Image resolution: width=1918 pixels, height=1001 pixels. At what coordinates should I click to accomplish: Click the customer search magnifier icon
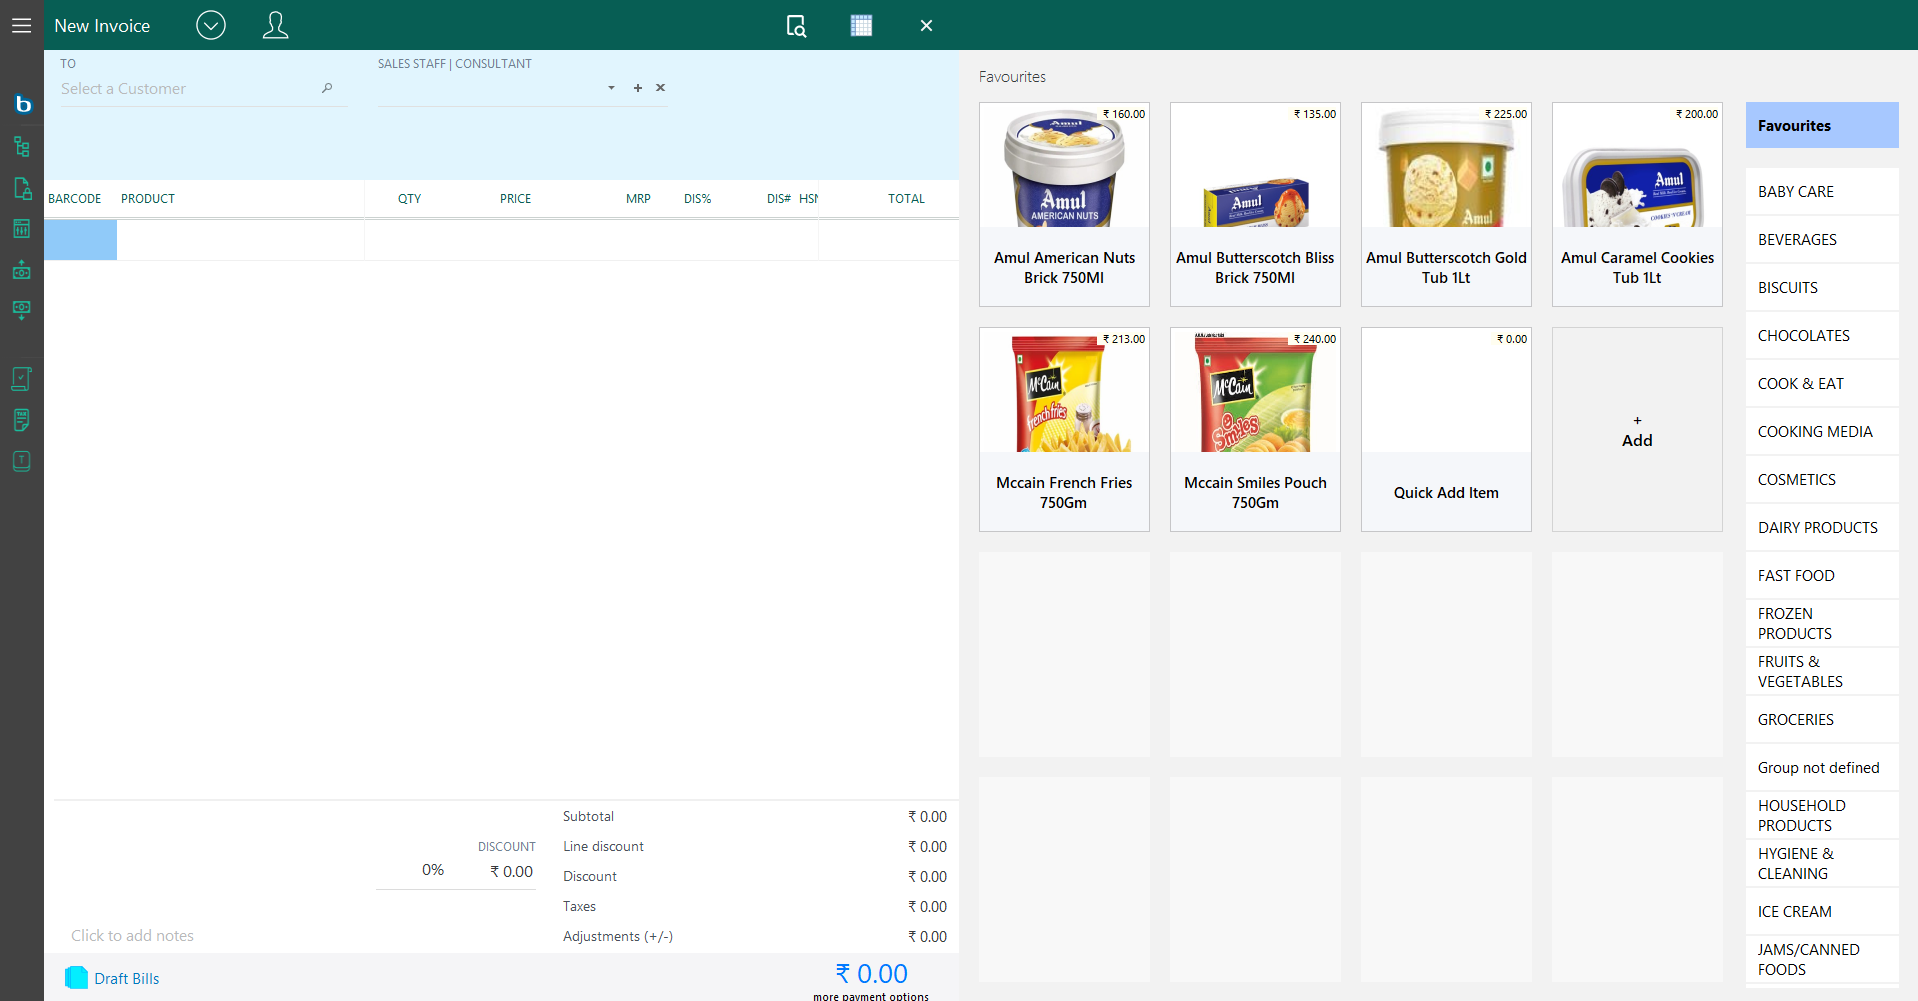click(327, 88)
